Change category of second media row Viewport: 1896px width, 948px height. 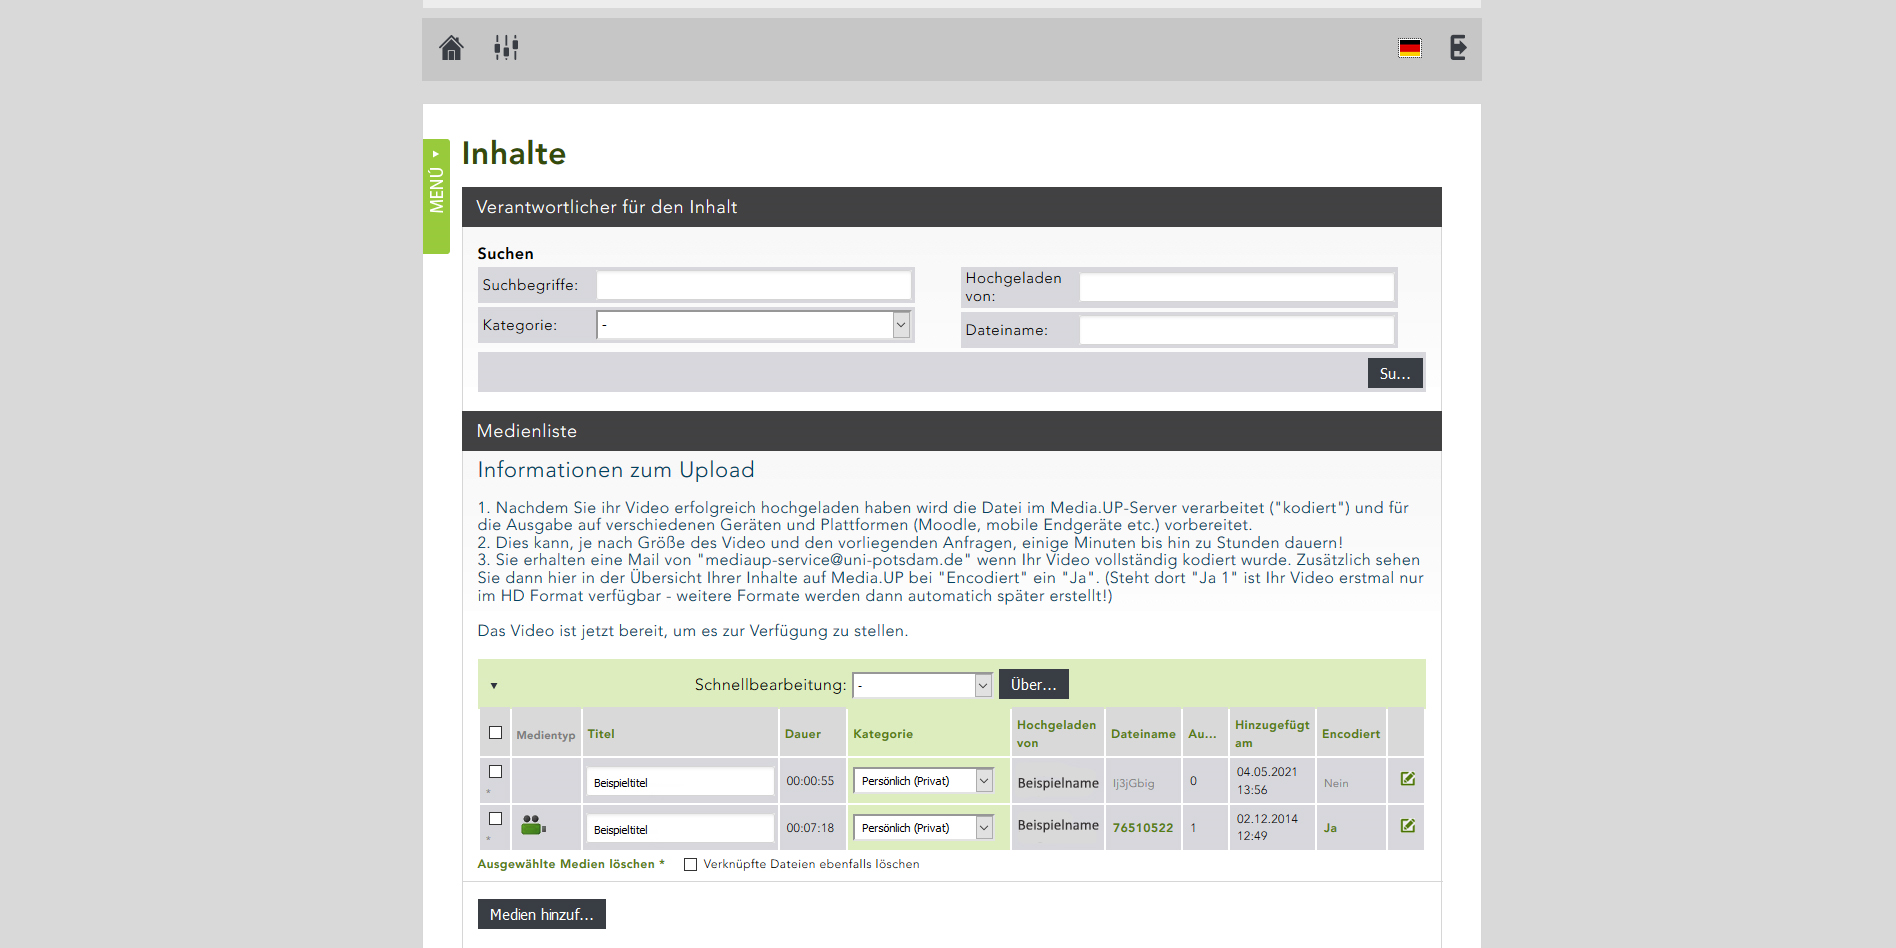[x=921, y=828]
